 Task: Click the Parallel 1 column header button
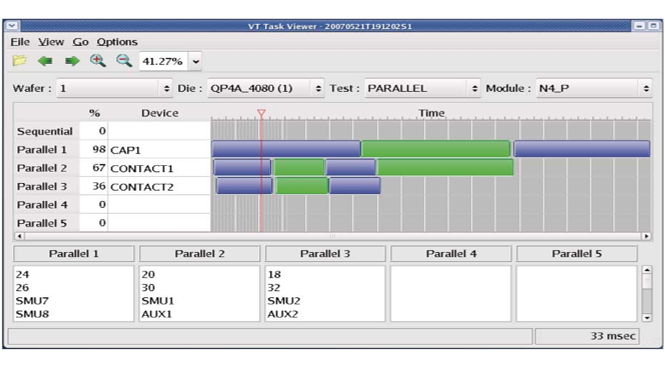[74, 254]
